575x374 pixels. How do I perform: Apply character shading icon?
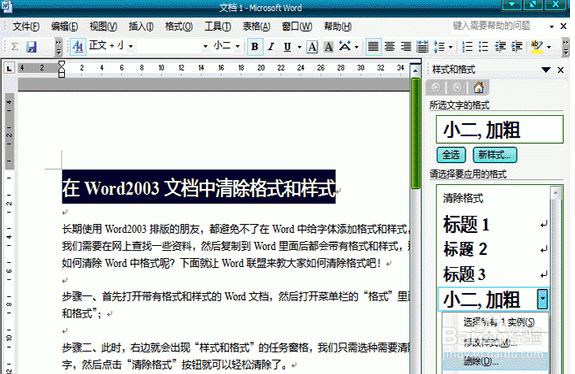[329, 47]
